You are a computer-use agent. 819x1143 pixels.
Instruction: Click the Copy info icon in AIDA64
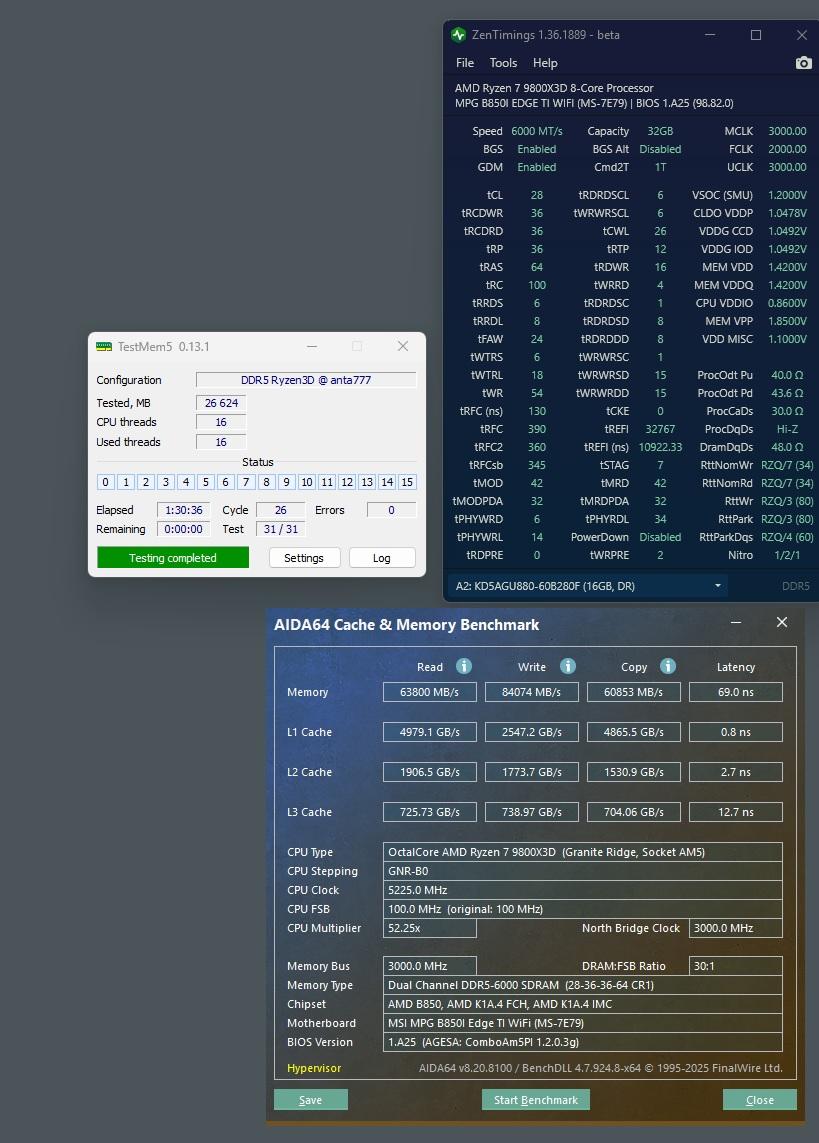(x=668, y=667)
